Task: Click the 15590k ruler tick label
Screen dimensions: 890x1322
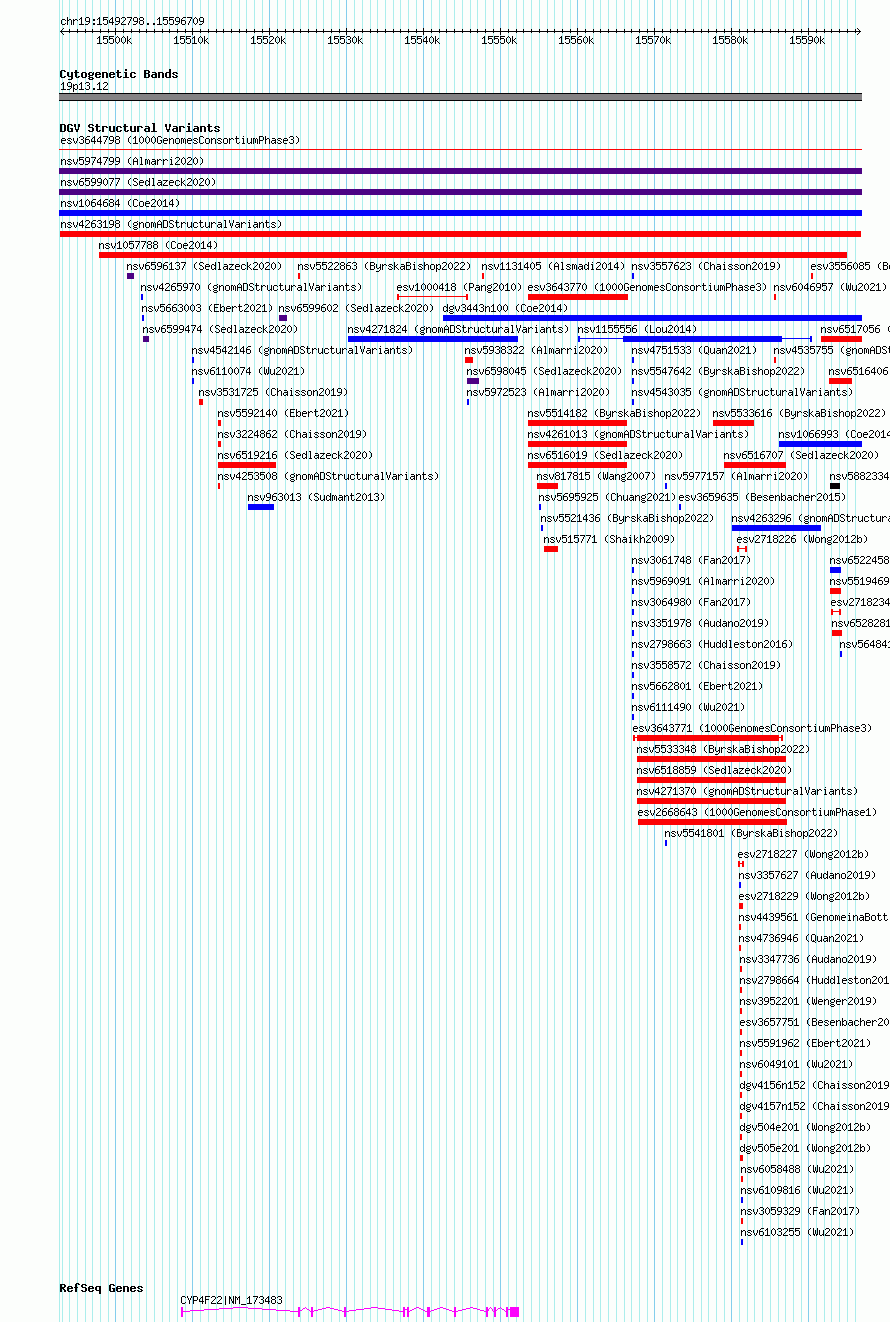Action: tap(807, 41)
